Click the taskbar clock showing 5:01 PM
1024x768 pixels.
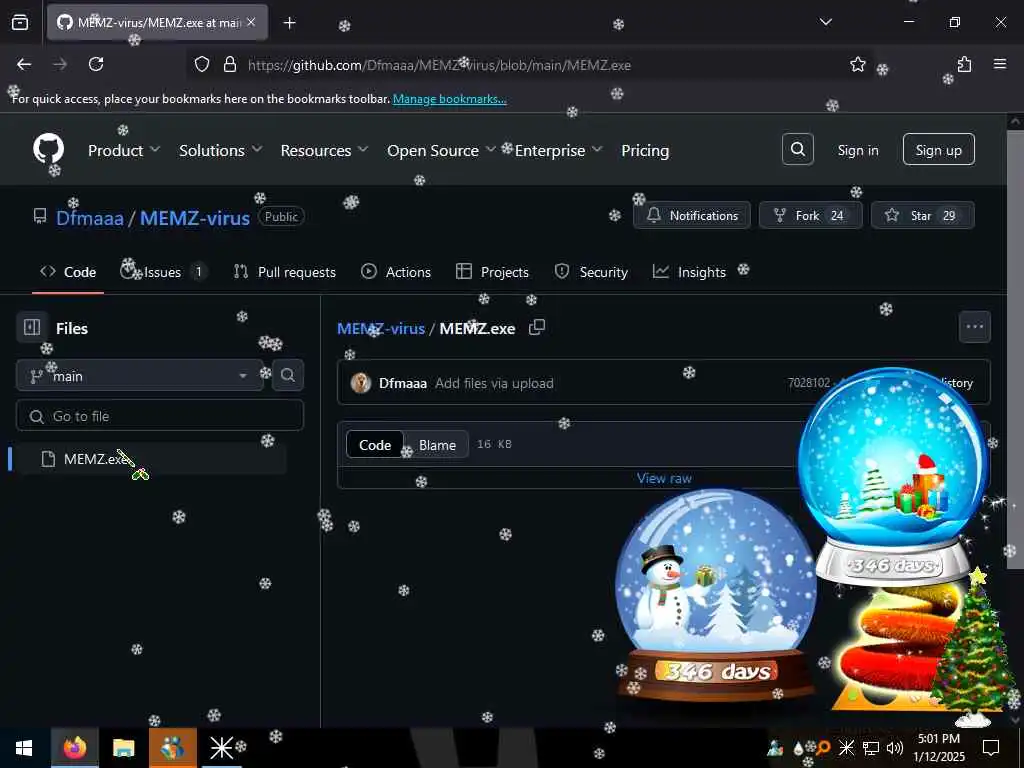(938, 748)
